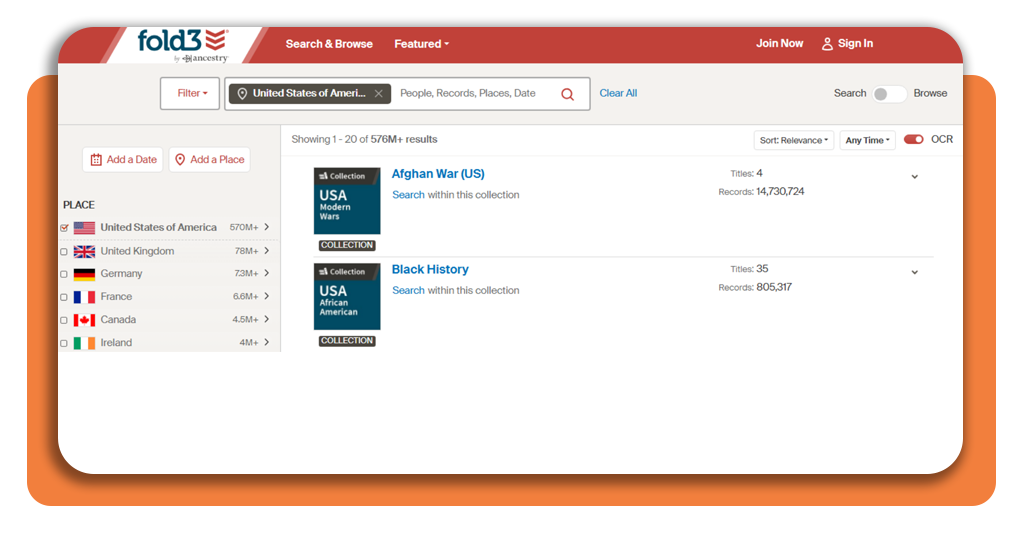Viewport: 1024px width, 536px height.
Task: Click the Canada flag icon
Action: coord(84,320)
